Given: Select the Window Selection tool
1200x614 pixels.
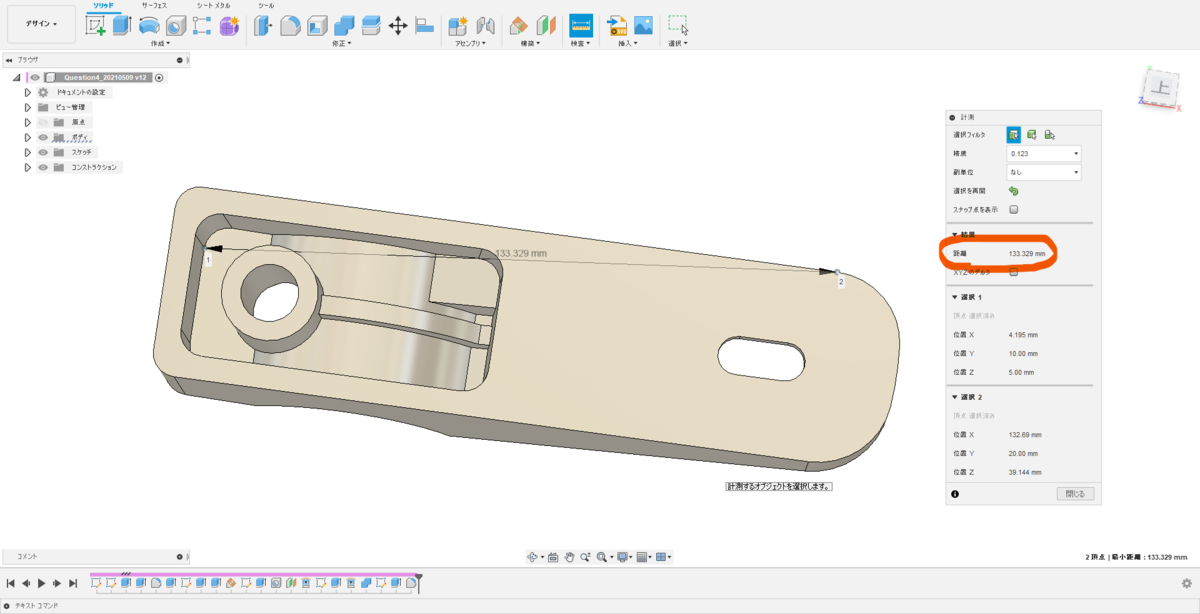Looking at the screenshot, I should (x=678, y=26).
